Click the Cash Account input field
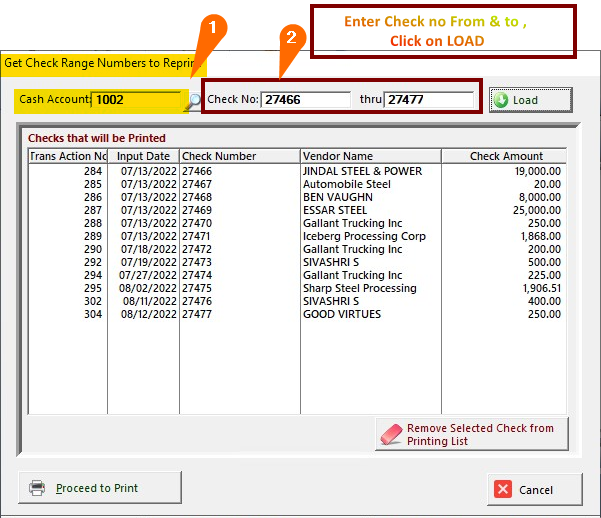Screen dimensions: 601x518 pos(135,100)
